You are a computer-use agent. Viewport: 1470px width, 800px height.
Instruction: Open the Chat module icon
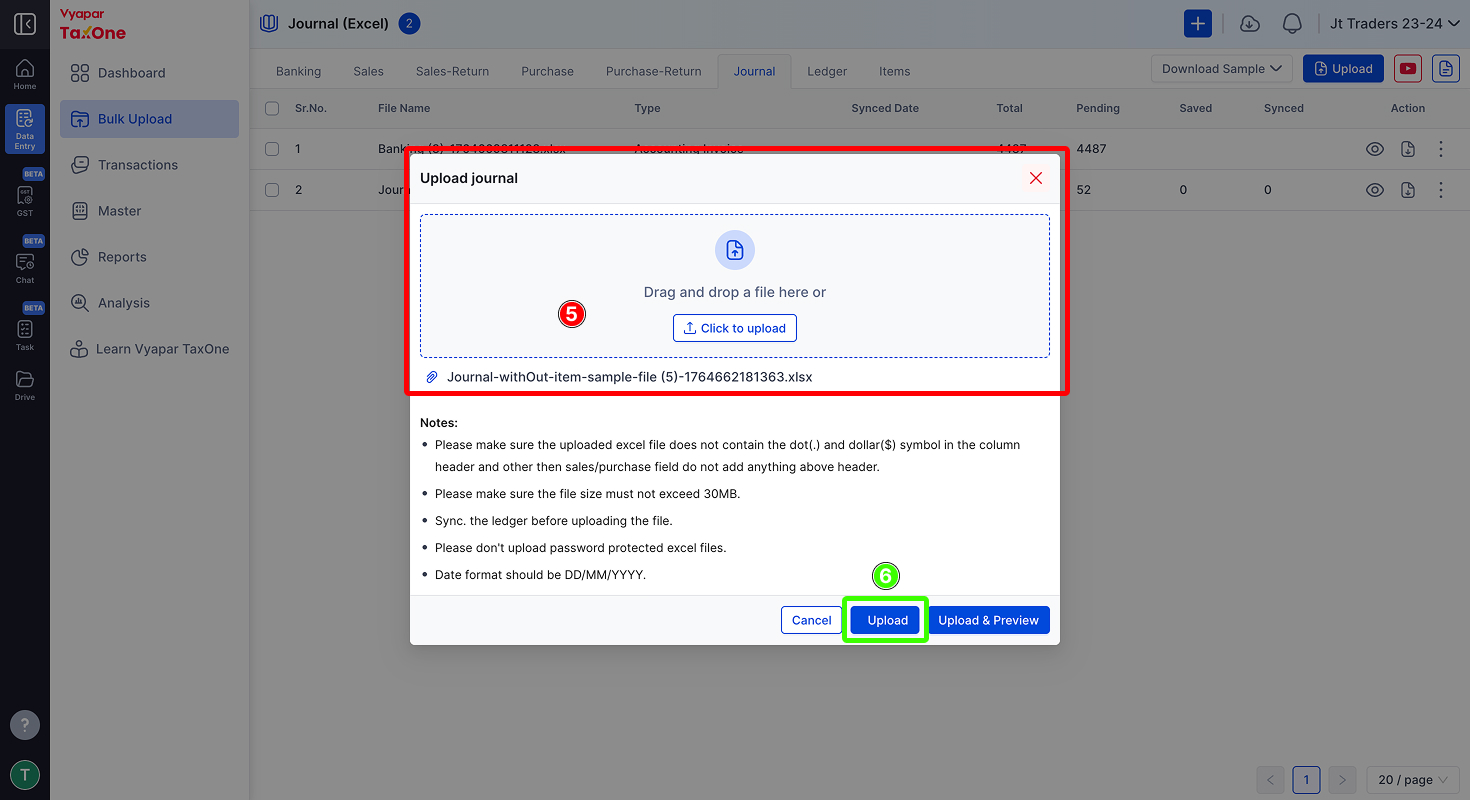coord(25,266)
